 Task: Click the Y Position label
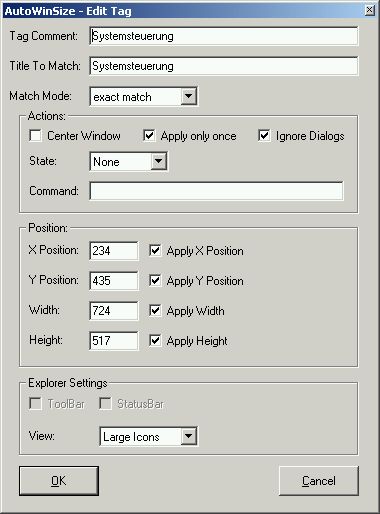54,280
